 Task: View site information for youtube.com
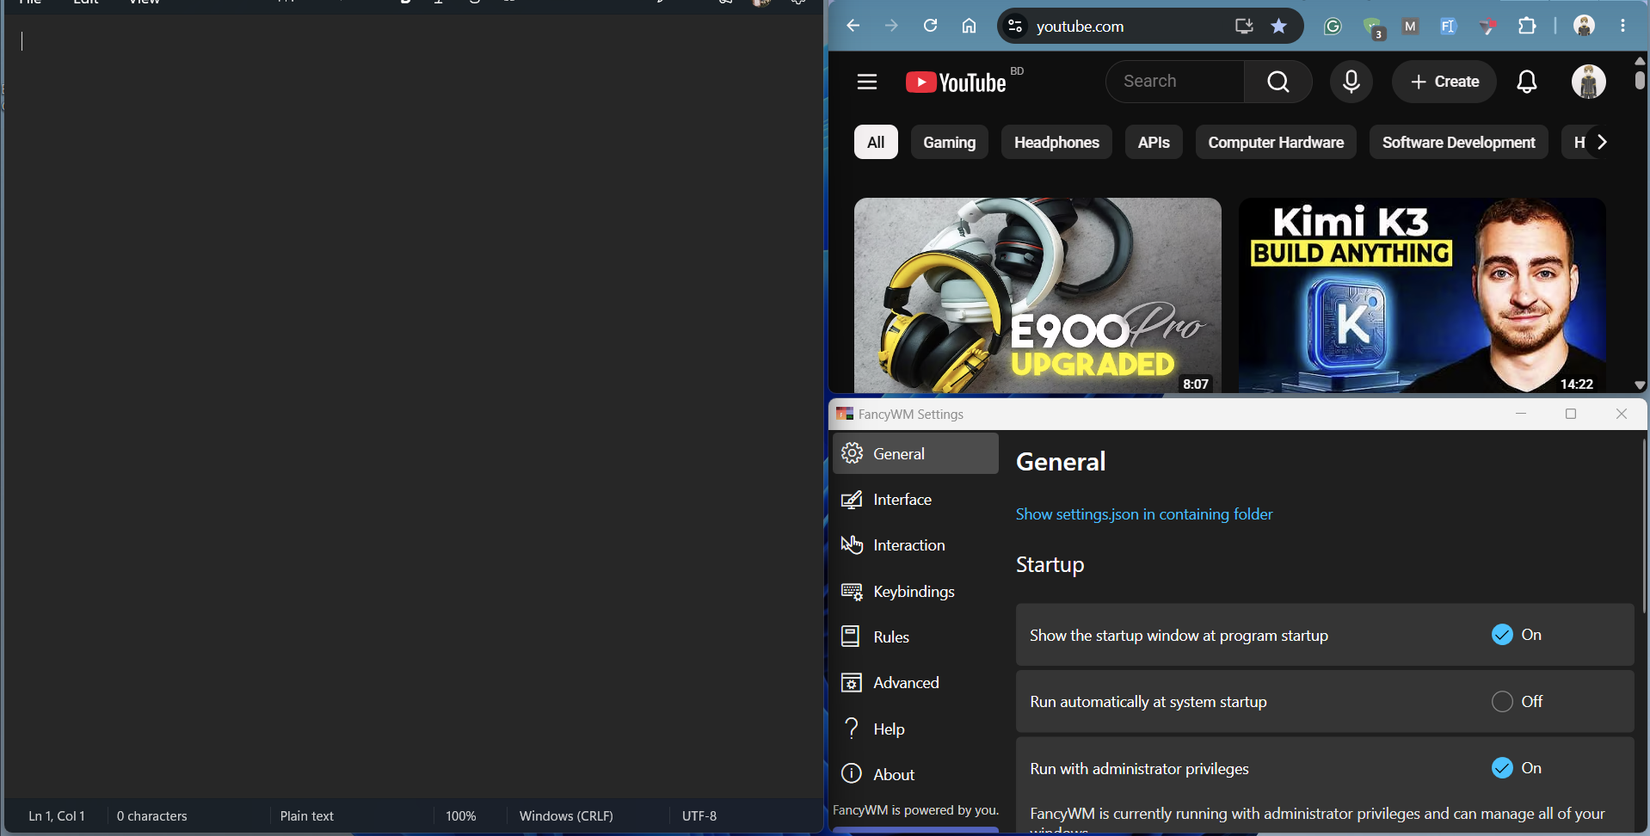pos(1015,27)
